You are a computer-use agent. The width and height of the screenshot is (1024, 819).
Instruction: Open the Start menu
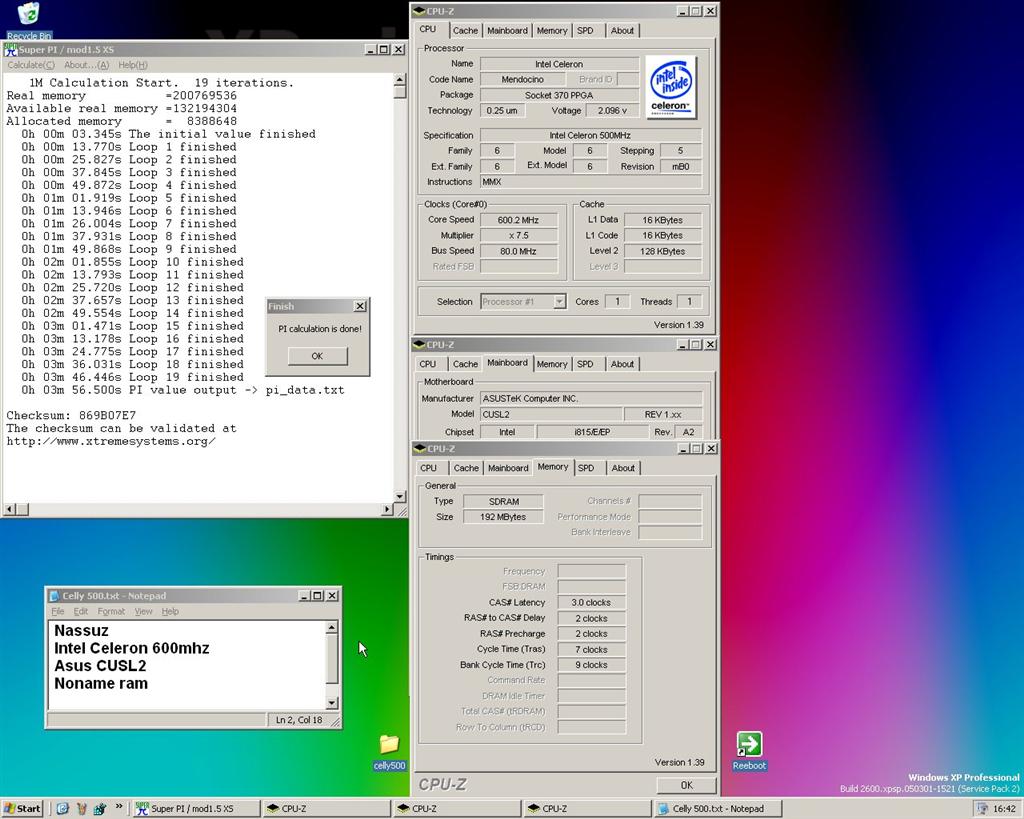(22, 809)
